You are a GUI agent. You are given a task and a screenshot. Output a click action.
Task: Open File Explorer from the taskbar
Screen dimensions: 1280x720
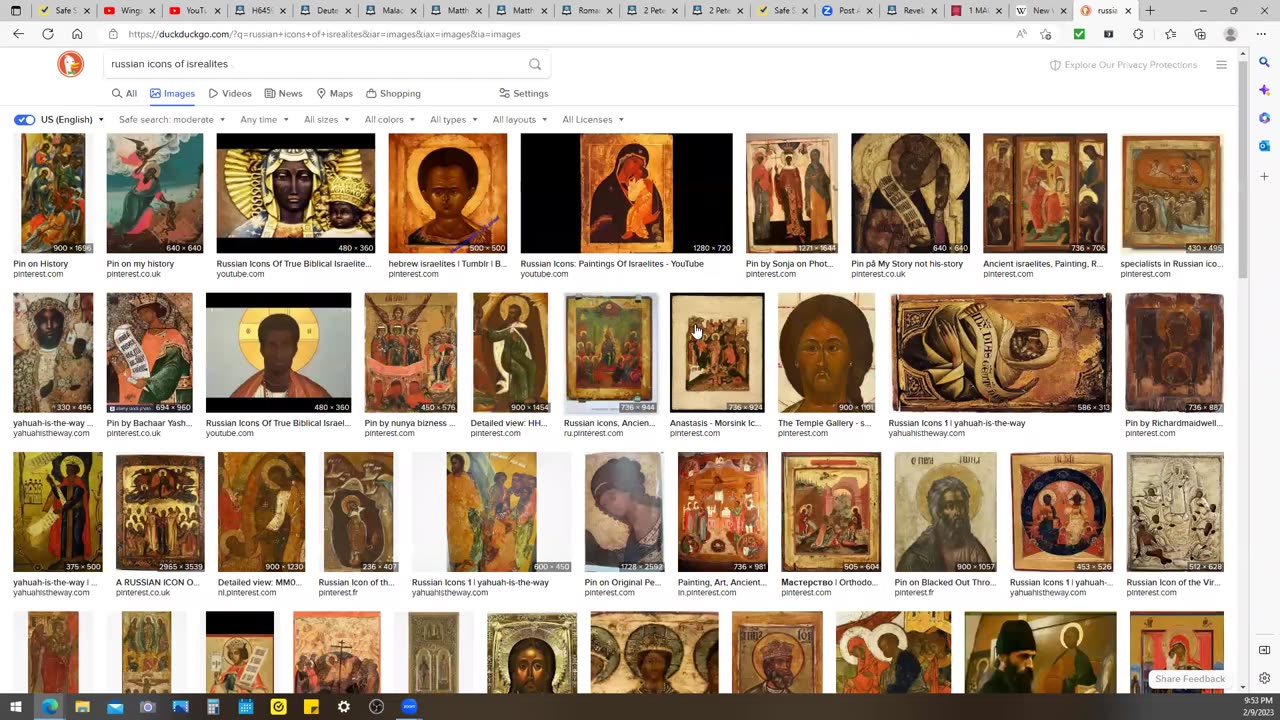(x=82, y=707)
